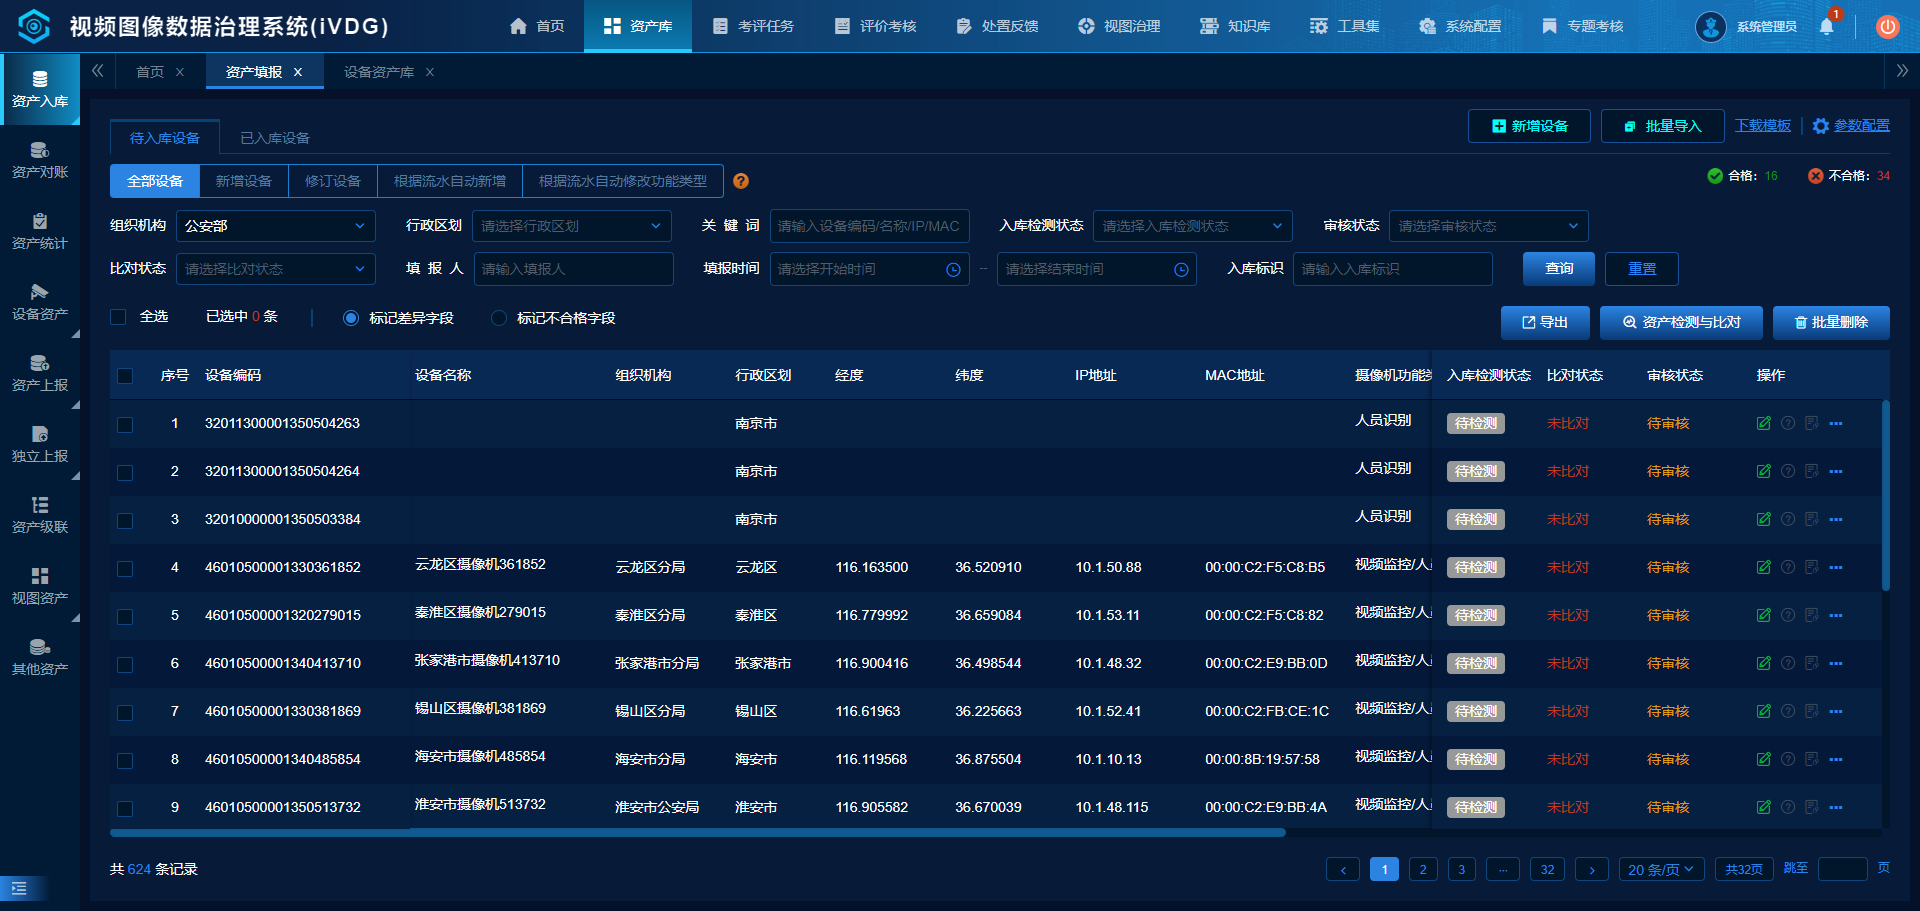Close the 资产填报 page tab
Image resolution: width=1920 pixels, height=911 pixels.
pyautogui.click(x=298, y=72)
